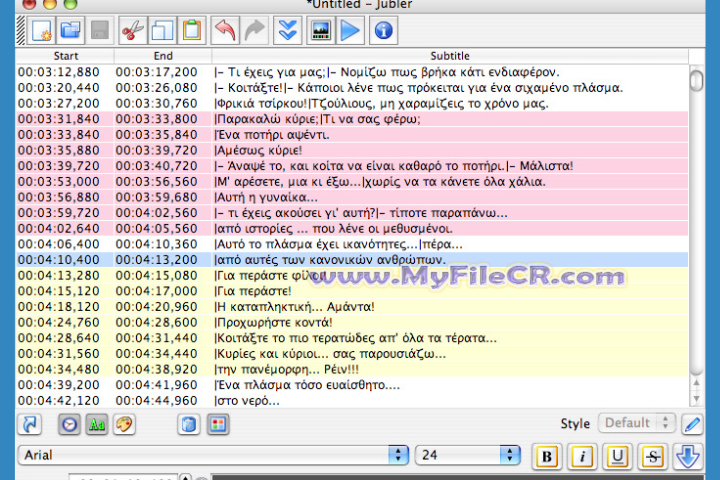Click the colored squares grid icon

click(x=218, y=424)
